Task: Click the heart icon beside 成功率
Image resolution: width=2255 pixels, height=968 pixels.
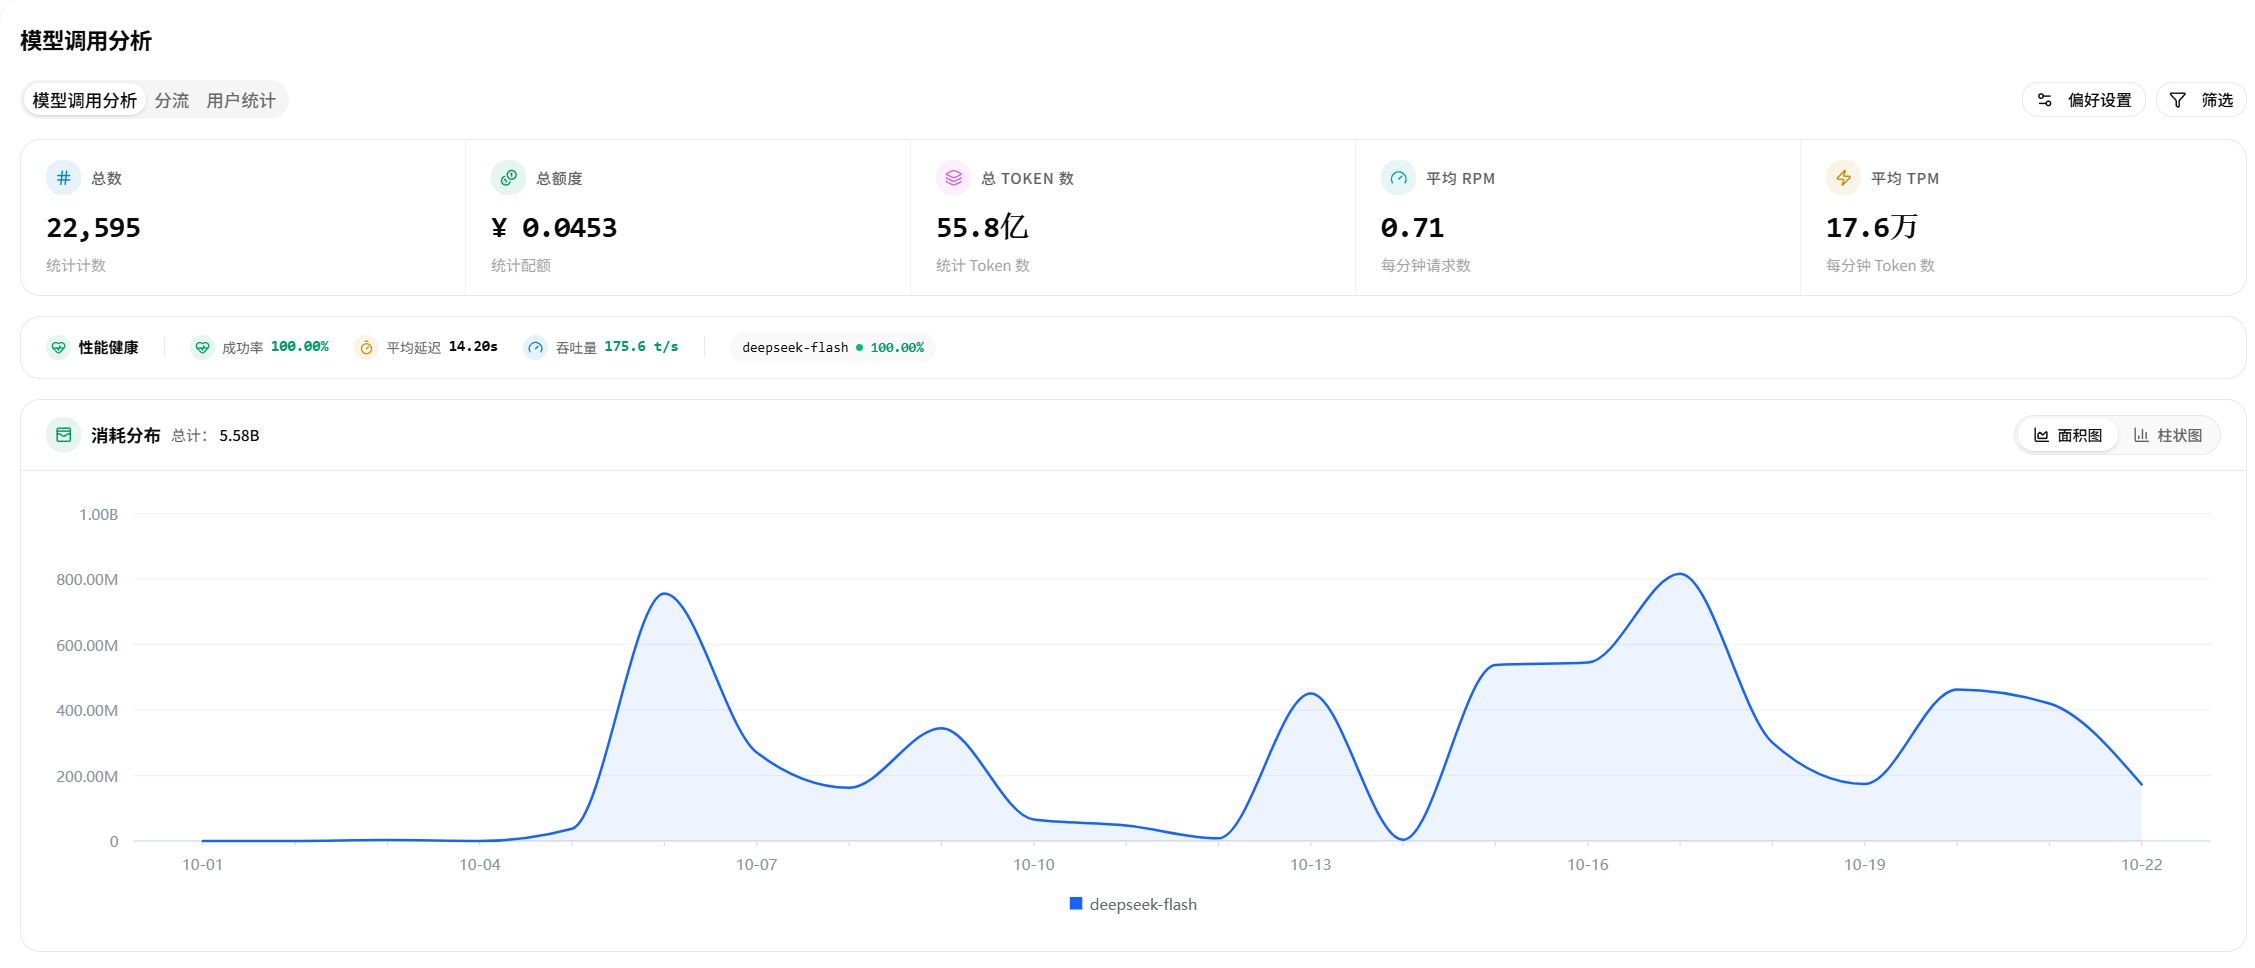Action: point(203,347)
